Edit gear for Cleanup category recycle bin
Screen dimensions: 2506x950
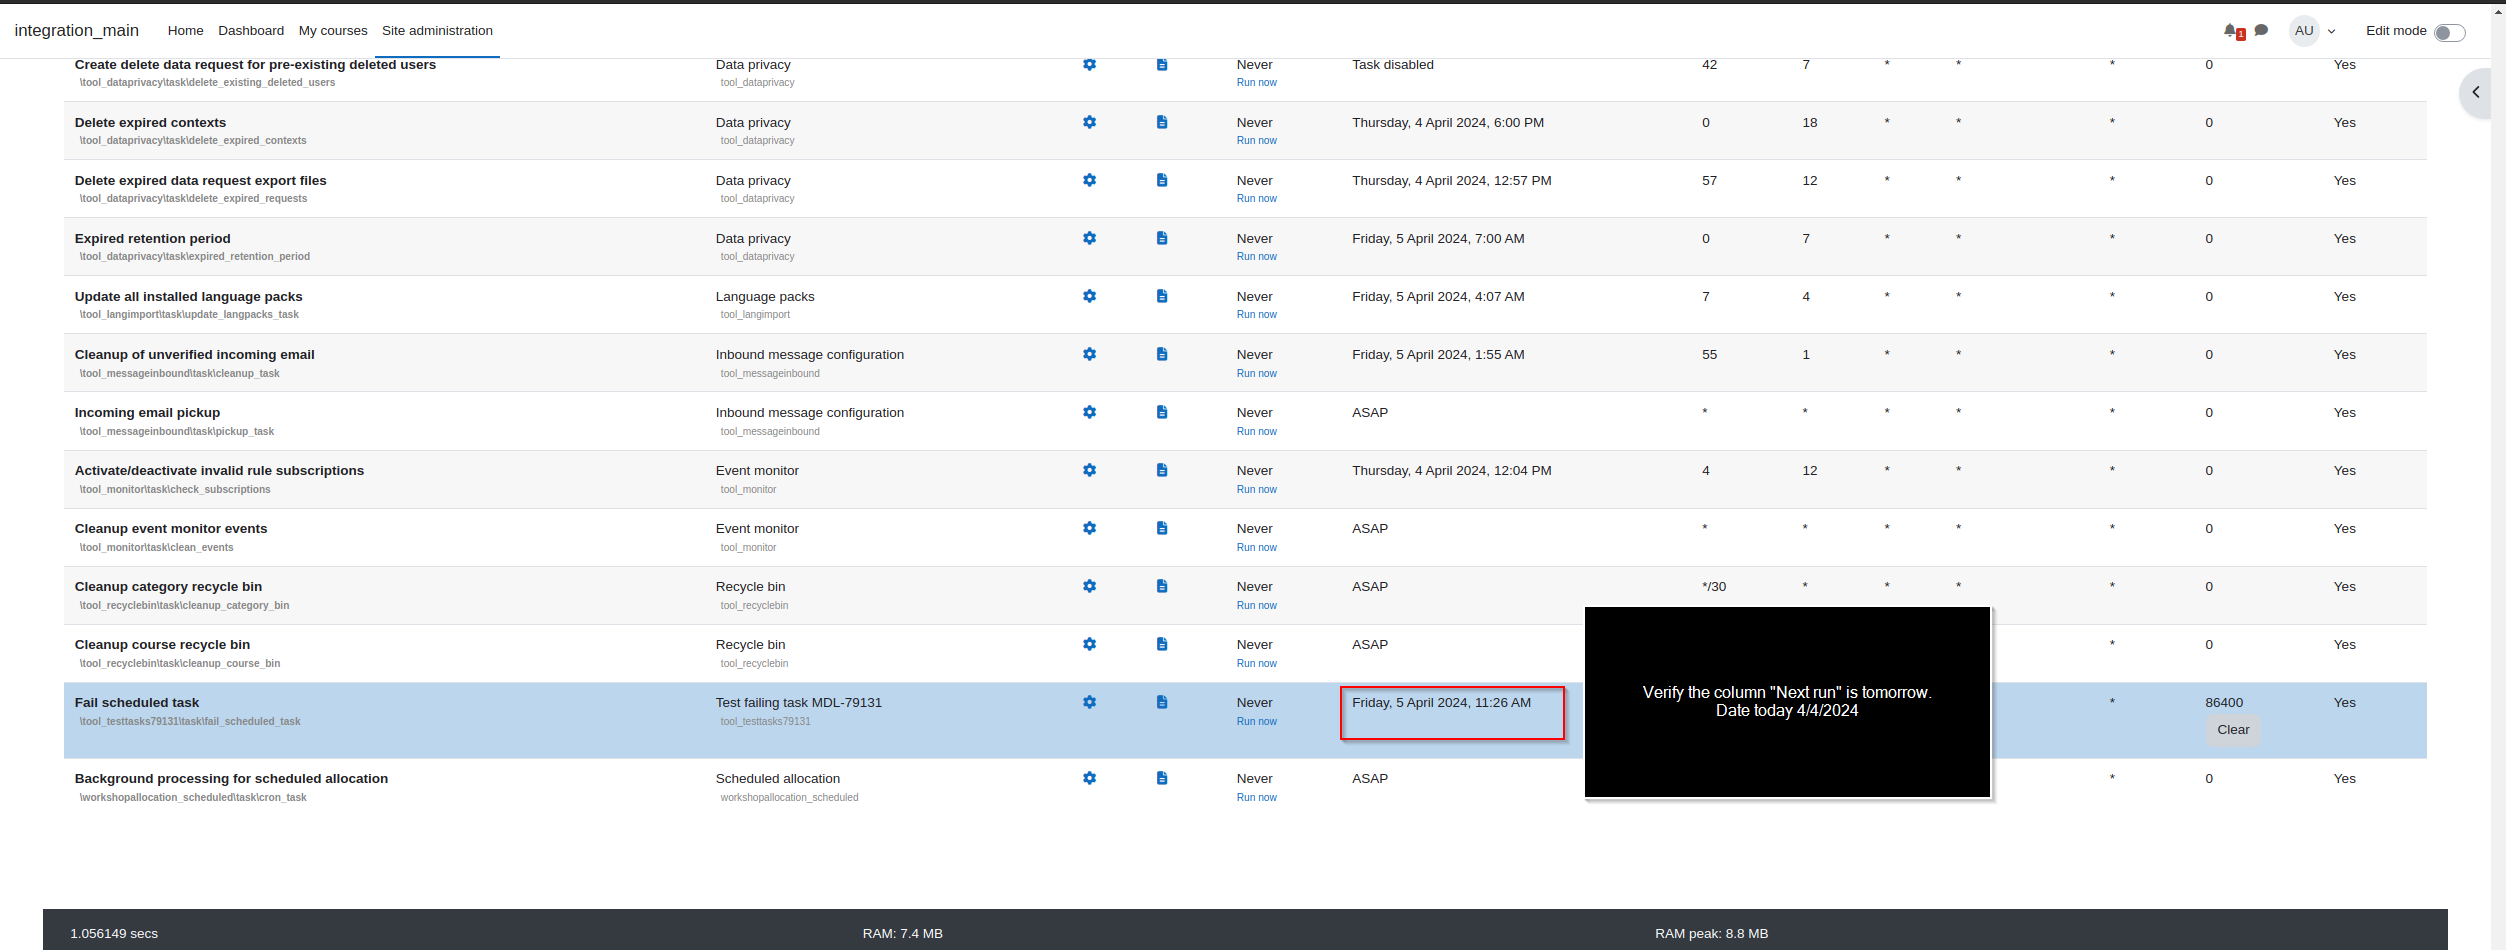tap(1089, 586)
